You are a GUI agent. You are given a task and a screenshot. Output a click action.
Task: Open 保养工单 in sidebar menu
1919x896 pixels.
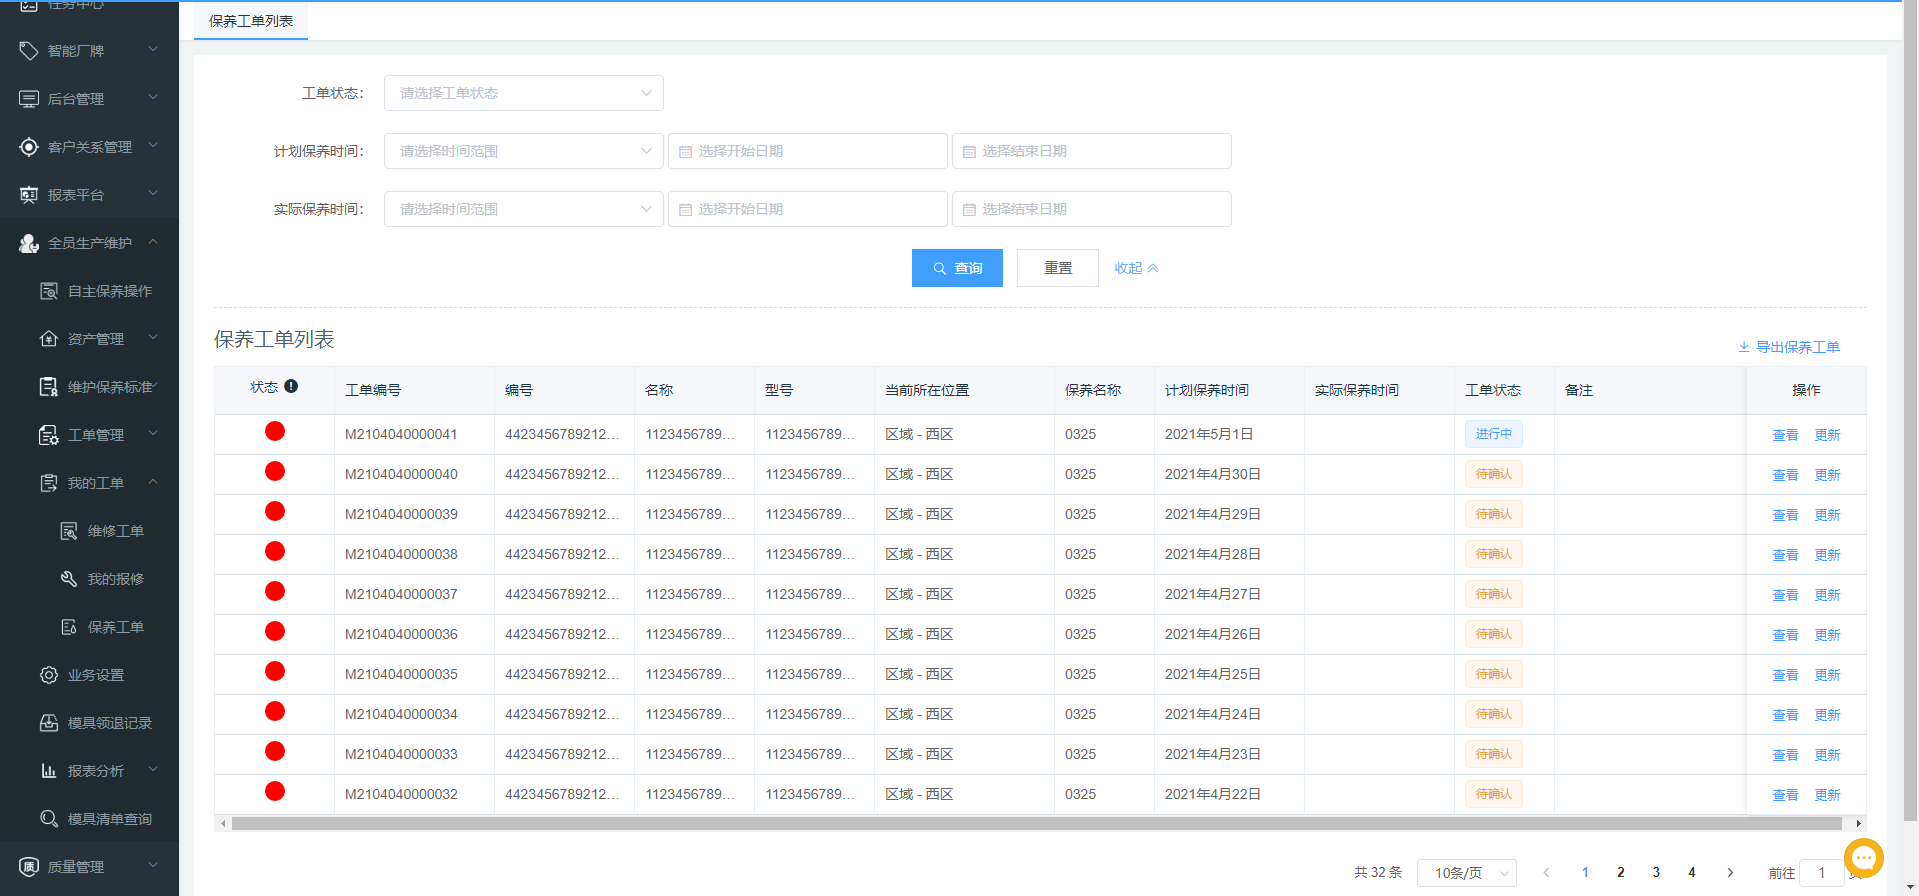(x=115, y=627)
